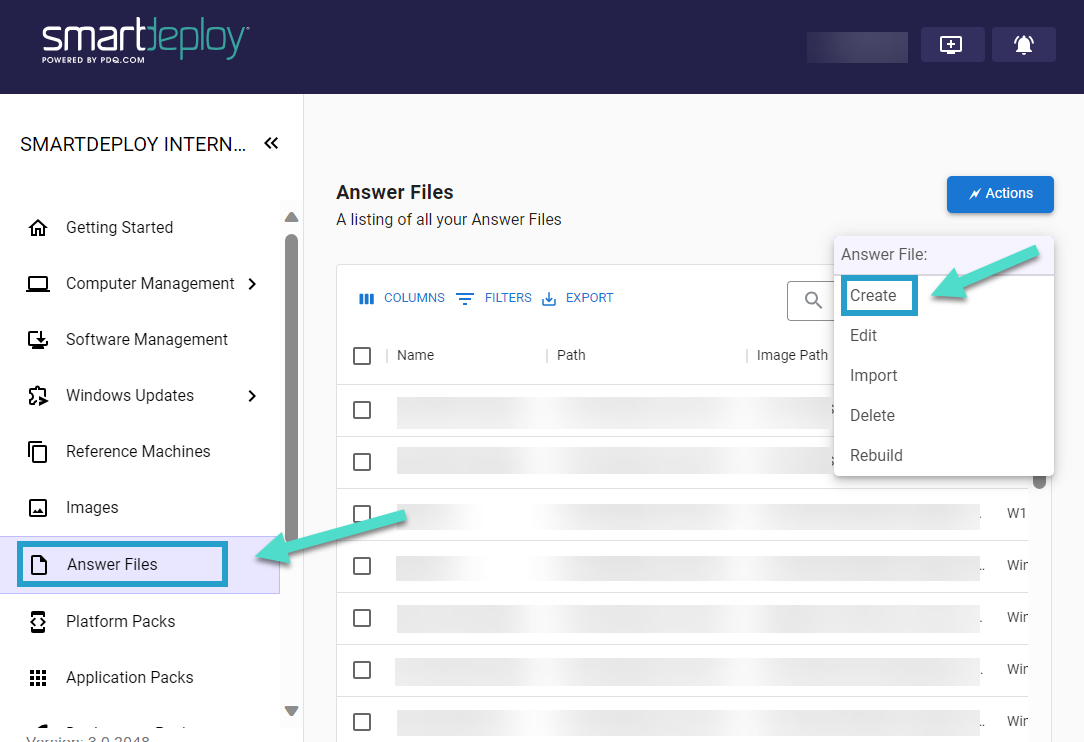This screenshot has height=742, width=1084.
Task: Check the first row's checkbox
Action: [362, 410]
